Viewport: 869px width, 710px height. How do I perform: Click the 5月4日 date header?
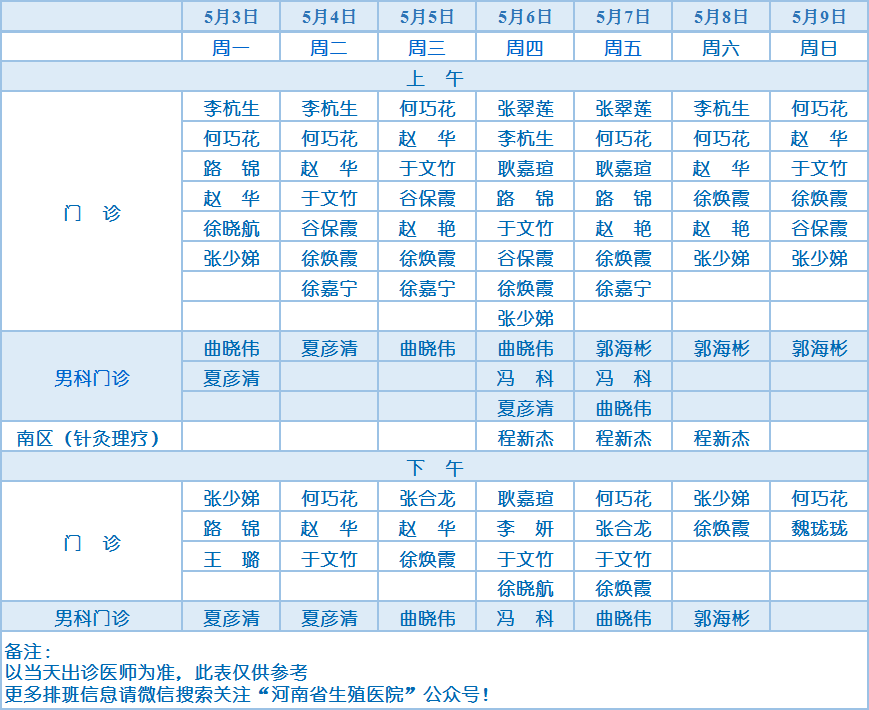pyautogui.click(x=329, y=17)
